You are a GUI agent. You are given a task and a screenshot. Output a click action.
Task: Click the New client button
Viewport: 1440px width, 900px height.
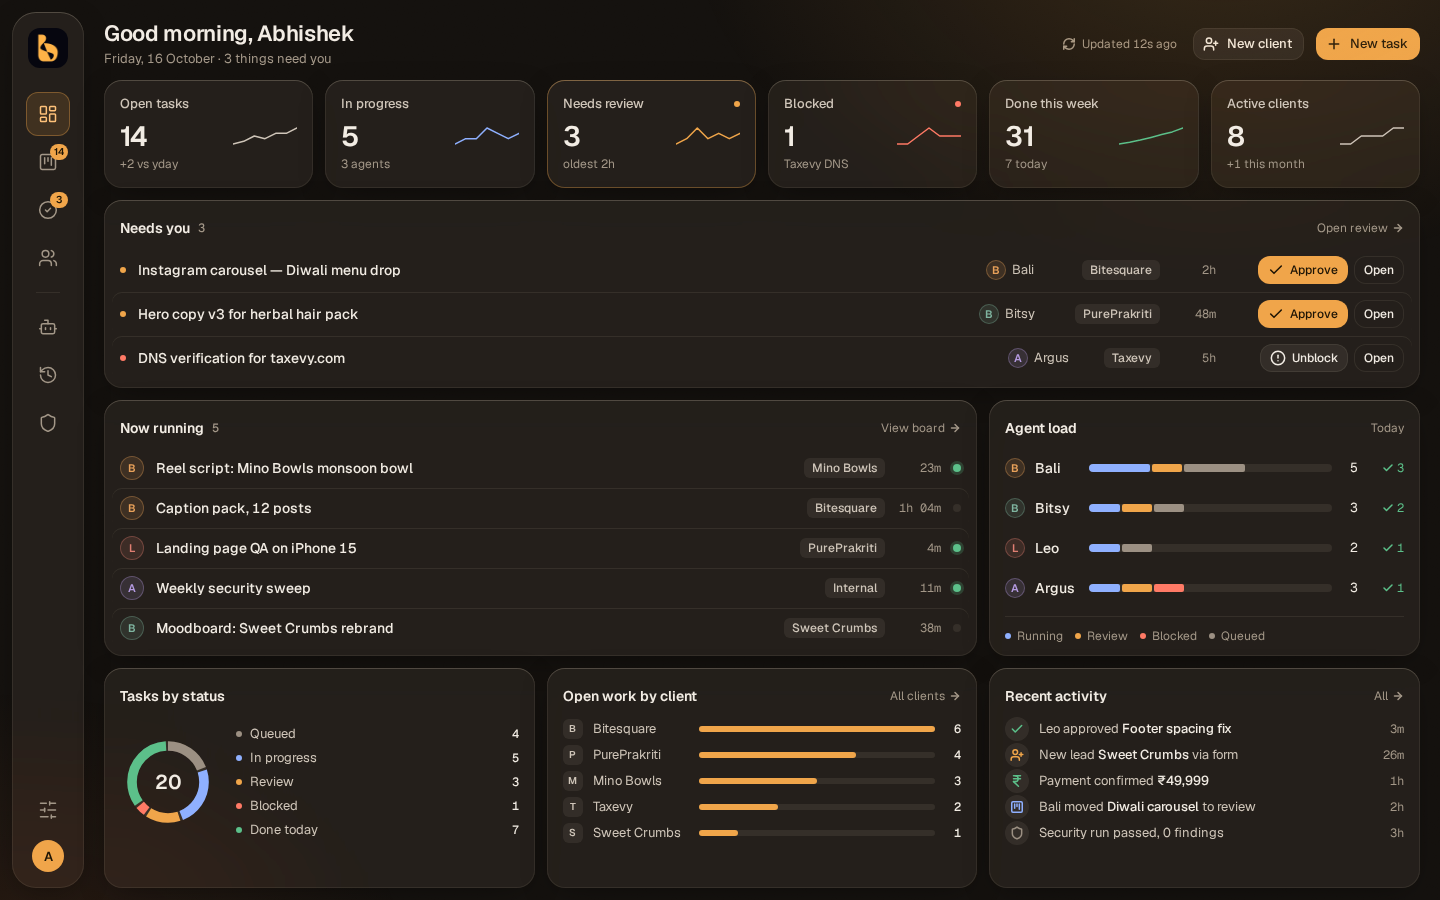(1248, 44)
